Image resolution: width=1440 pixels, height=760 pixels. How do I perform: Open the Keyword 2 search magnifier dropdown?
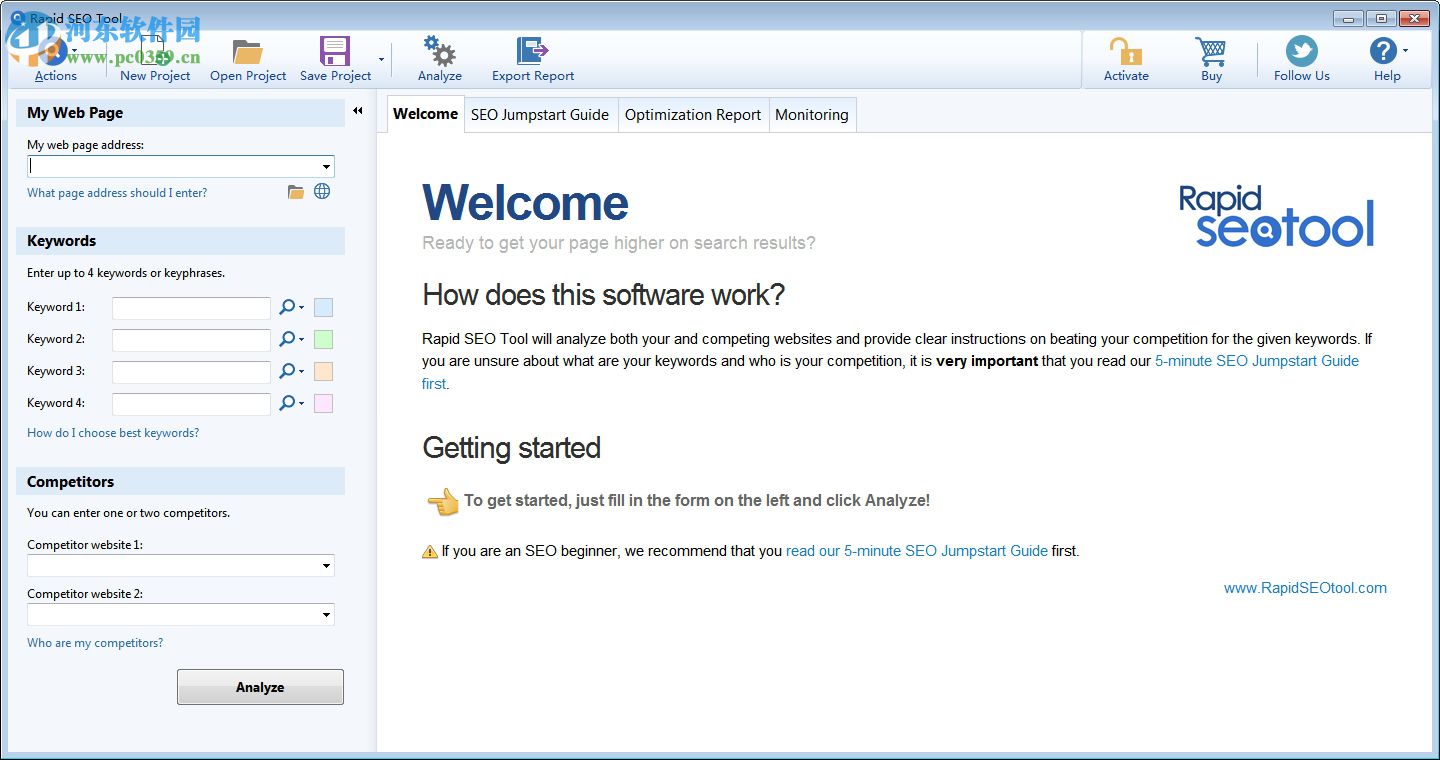point(291,340)
